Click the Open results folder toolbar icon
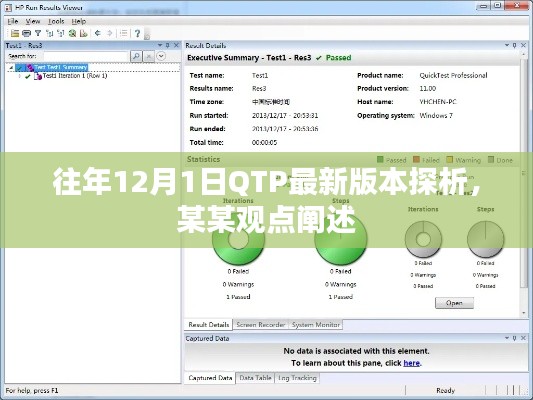533x400 pixels. (15, 33)
